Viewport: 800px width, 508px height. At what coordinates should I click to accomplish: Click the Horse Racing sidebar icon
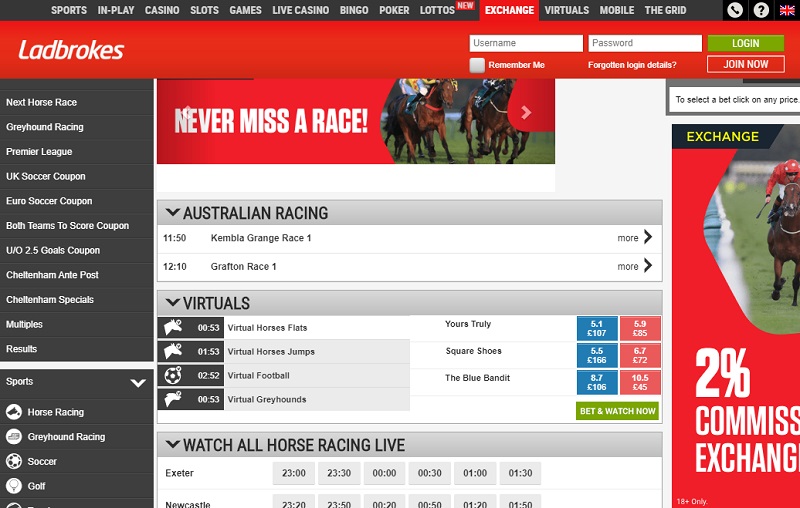point(14,412)
